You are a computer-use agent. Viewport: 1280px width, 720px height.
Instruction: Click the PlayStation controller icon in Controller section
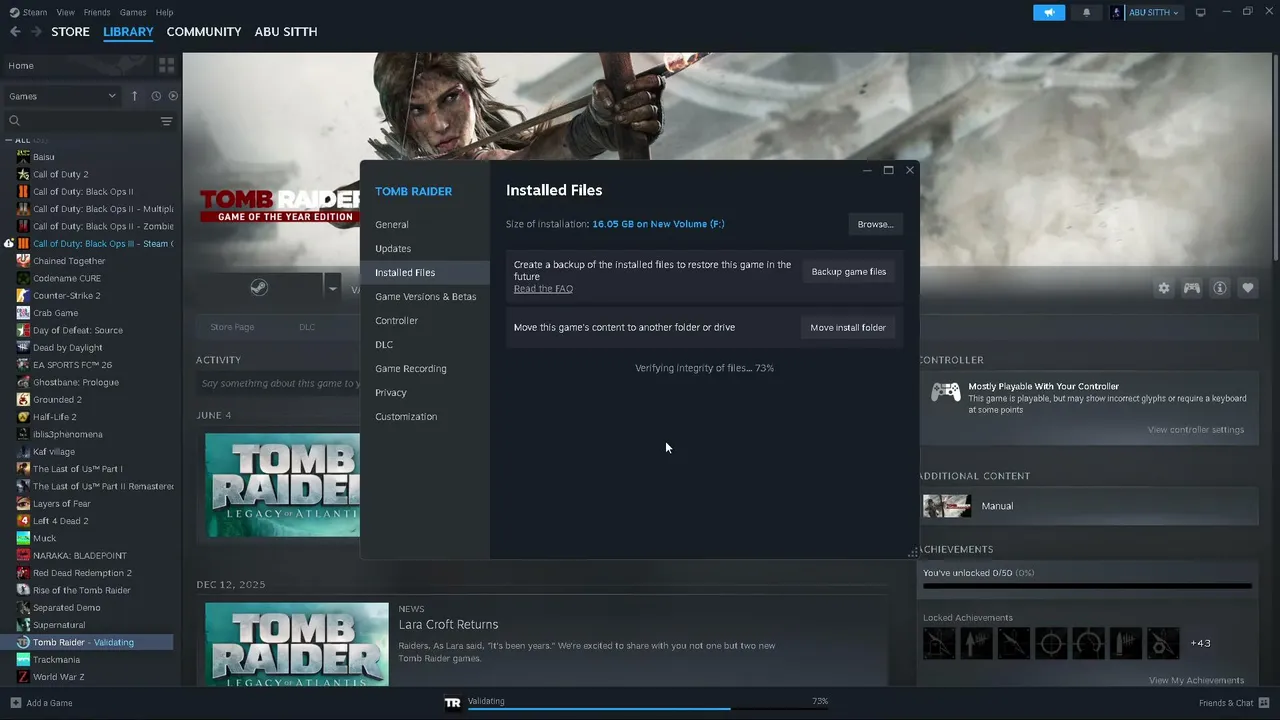(x=946, y=392)
